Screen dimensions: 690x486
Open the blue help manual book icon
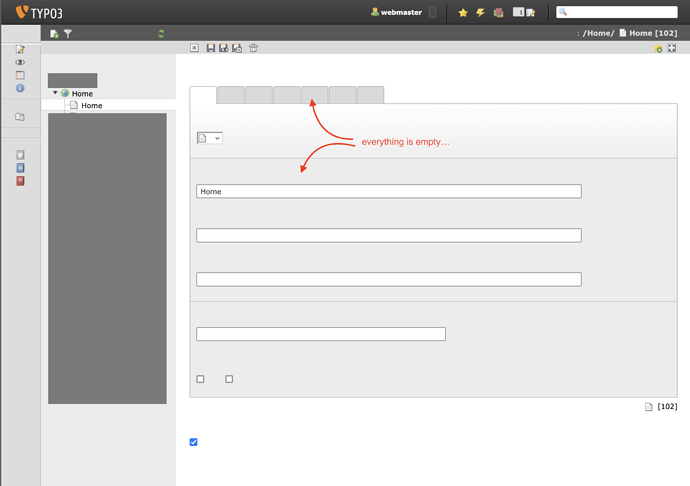pyautogui.click(x=20, y=168)
